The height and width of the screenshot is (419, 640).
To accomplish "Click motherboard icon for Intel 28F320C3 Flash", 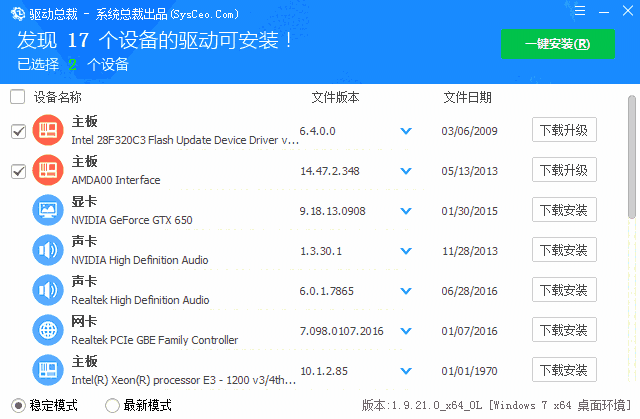I will (48, 130).
